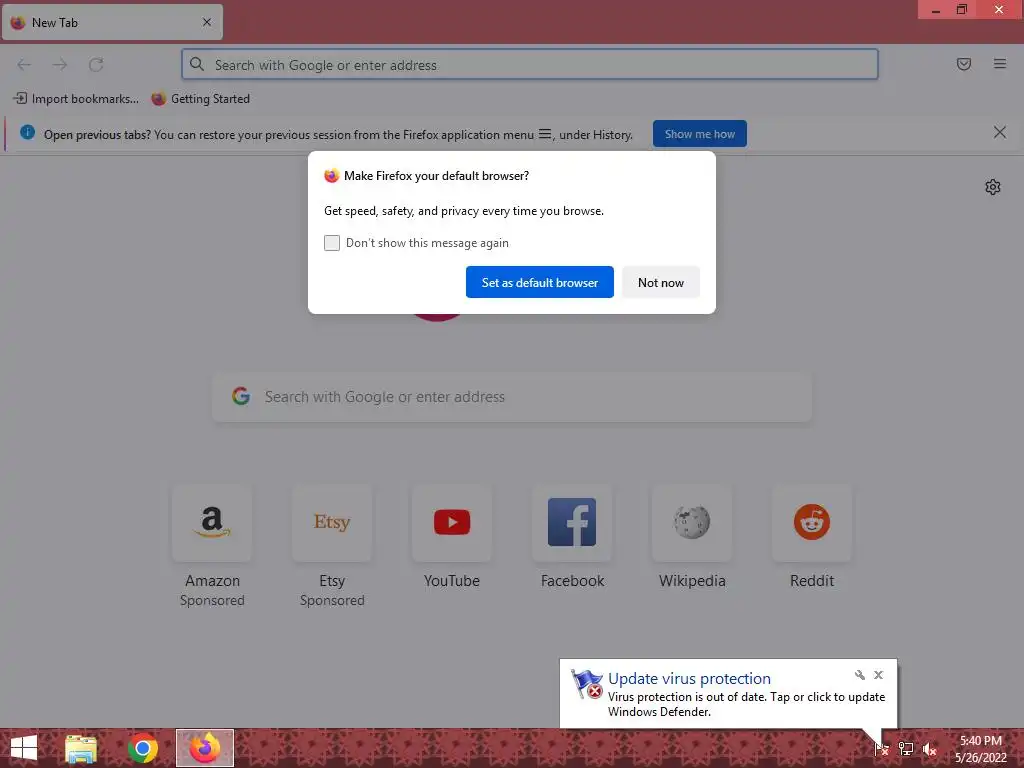Click the forward navigation arrow

click(x=60, y=65)
